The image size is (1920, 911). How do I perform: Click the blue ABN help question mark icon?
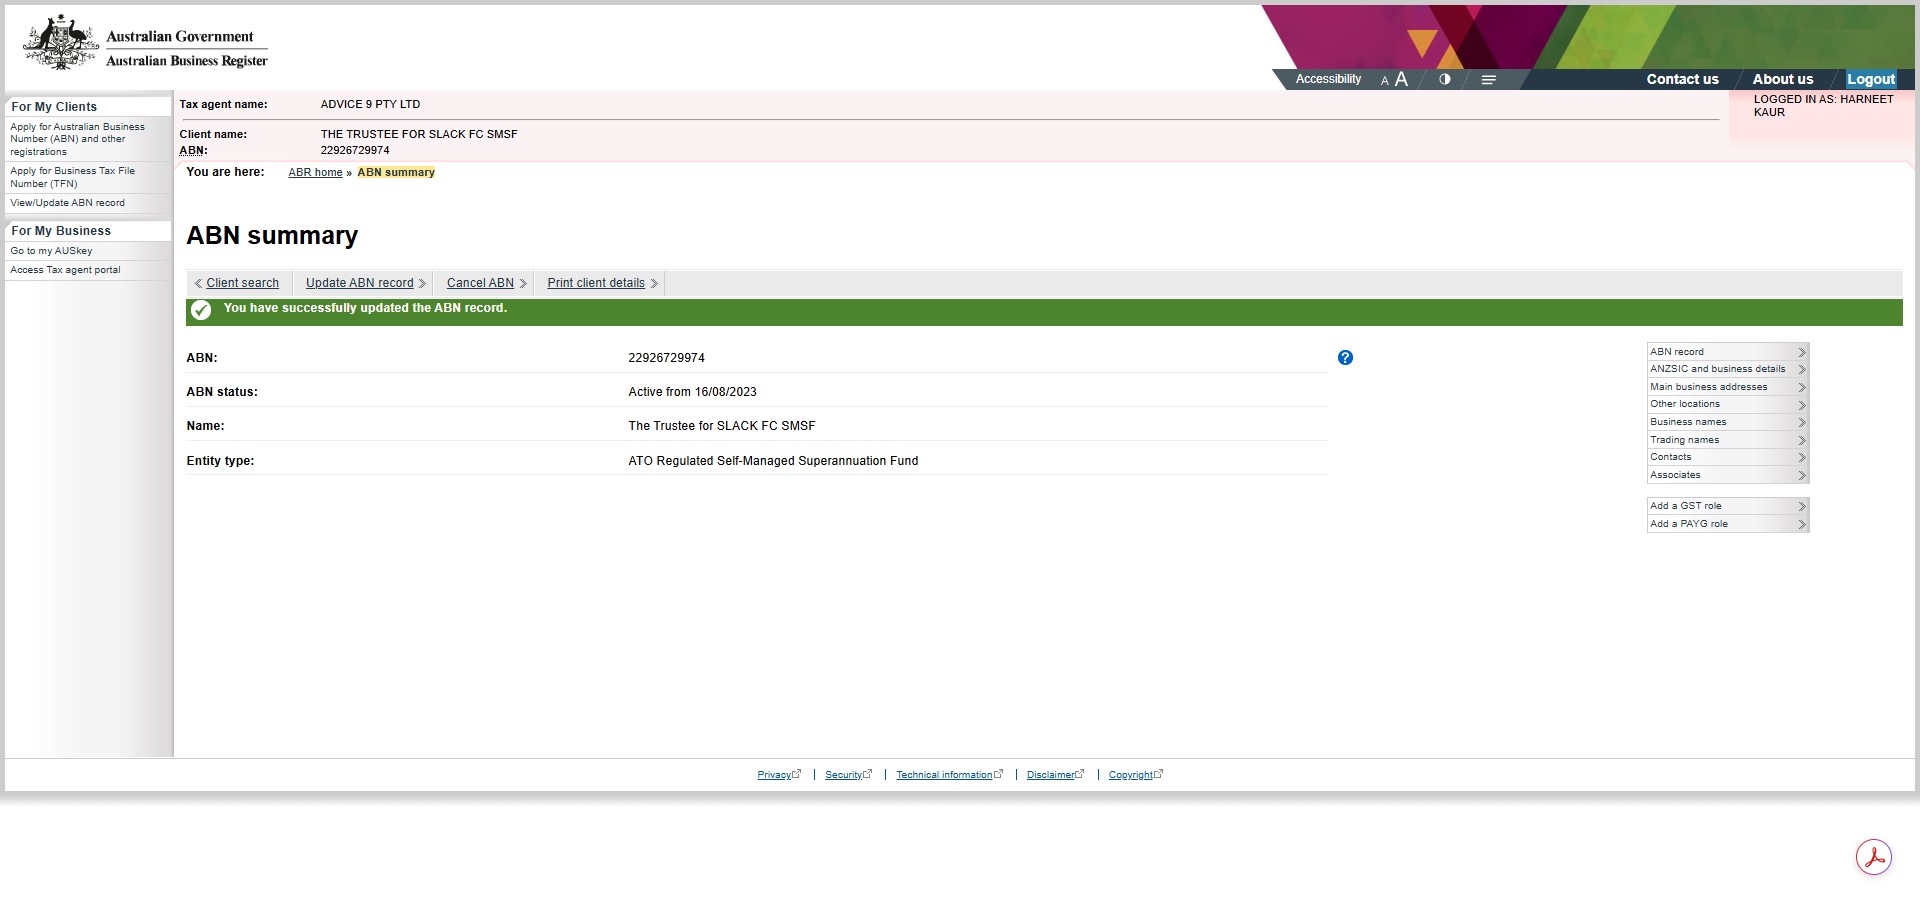click(x=1345, y=358)
